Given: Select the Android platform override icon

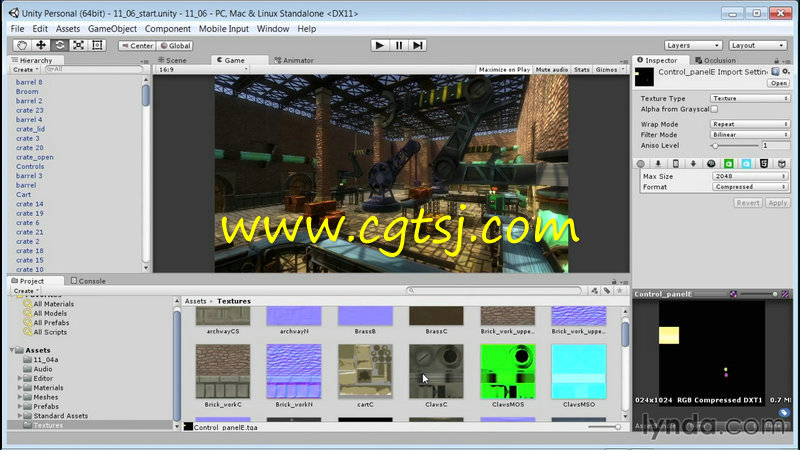Looking at the screenshot, I should pos(693,164).
